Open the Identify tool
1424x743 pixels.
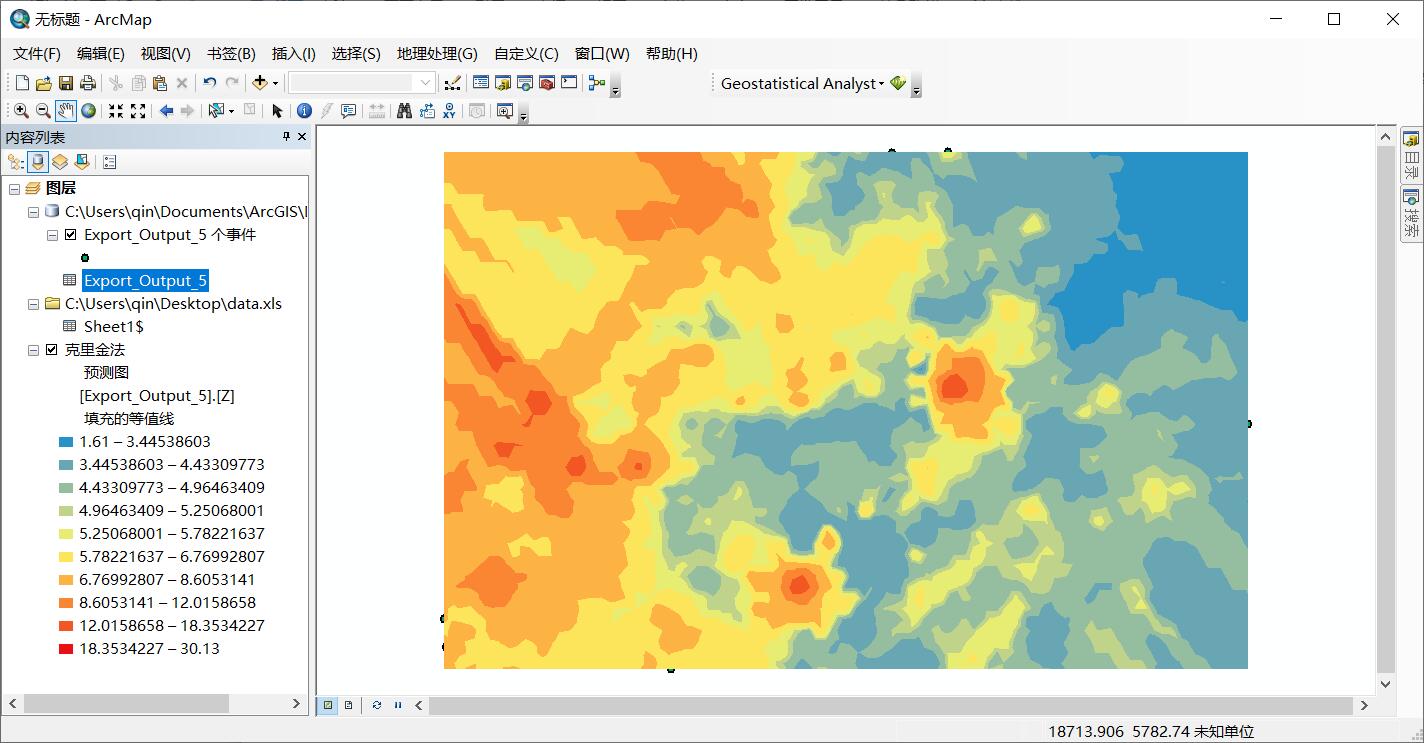tap(304, 110)
